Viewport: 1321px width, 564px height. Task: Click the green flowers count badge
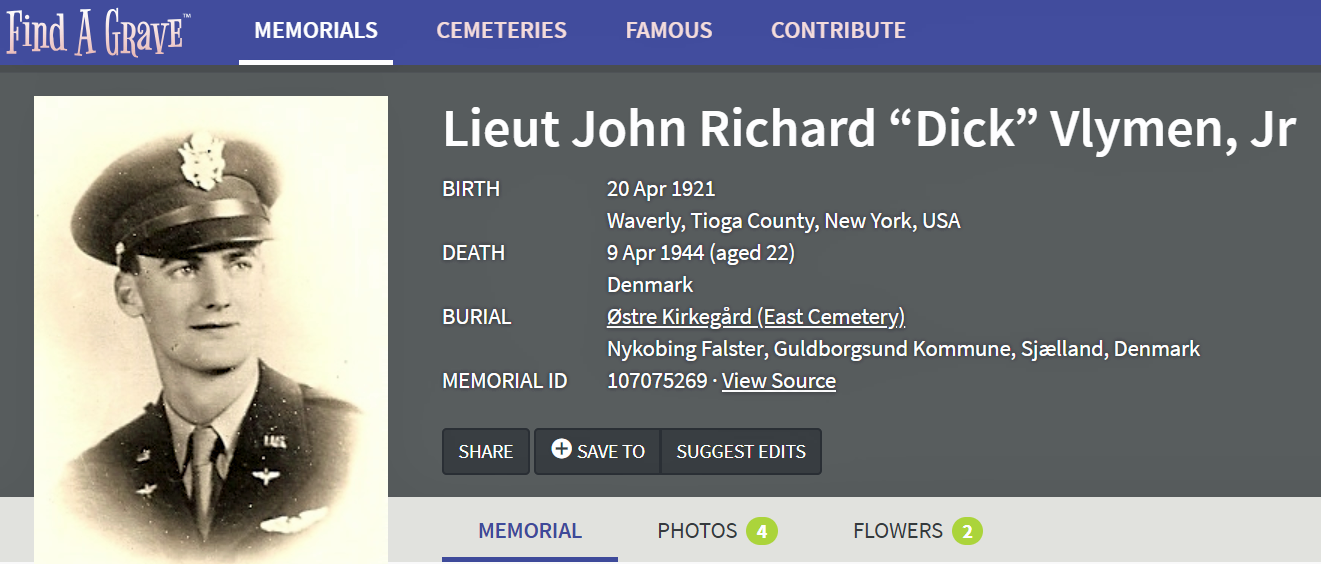(967, 531)
